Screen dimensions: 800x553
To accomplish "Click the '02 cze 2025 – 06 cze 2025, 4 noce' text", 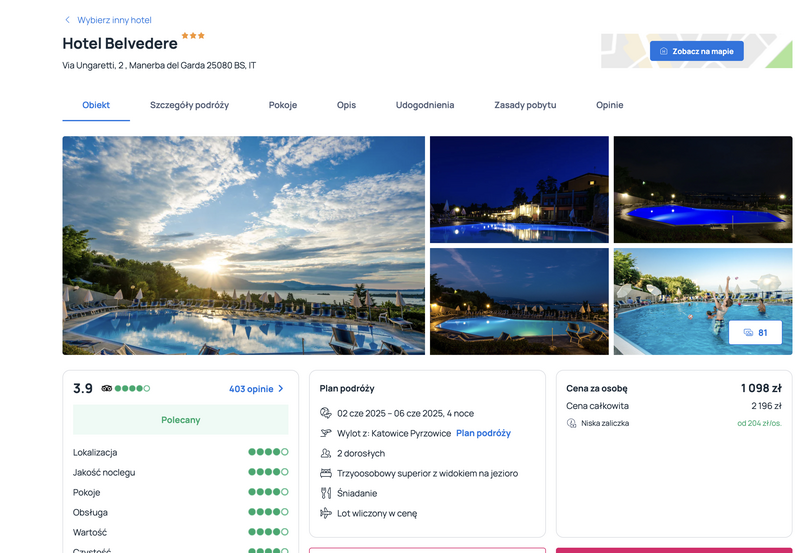I will [x=406, y=413].
